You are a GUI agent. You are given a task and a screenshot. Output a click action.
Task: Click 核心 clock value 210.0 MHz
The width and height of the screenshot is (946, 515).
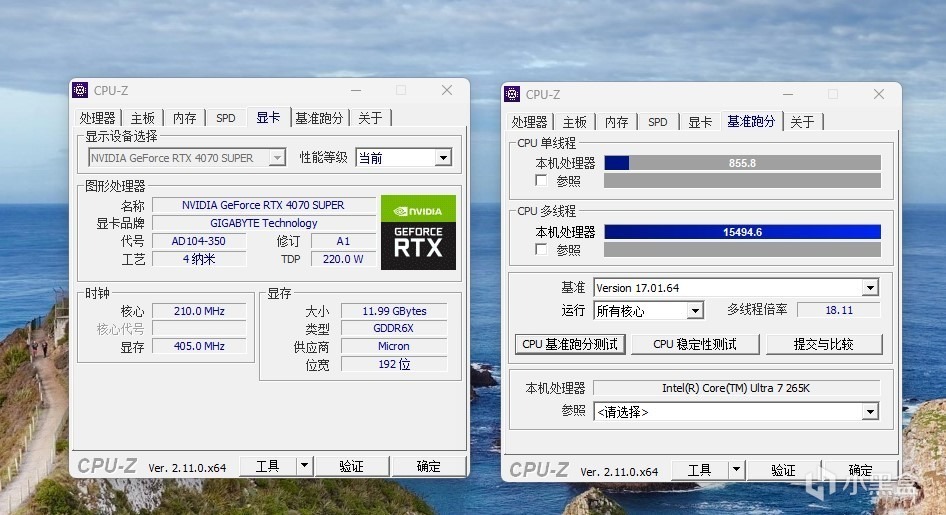199,311
